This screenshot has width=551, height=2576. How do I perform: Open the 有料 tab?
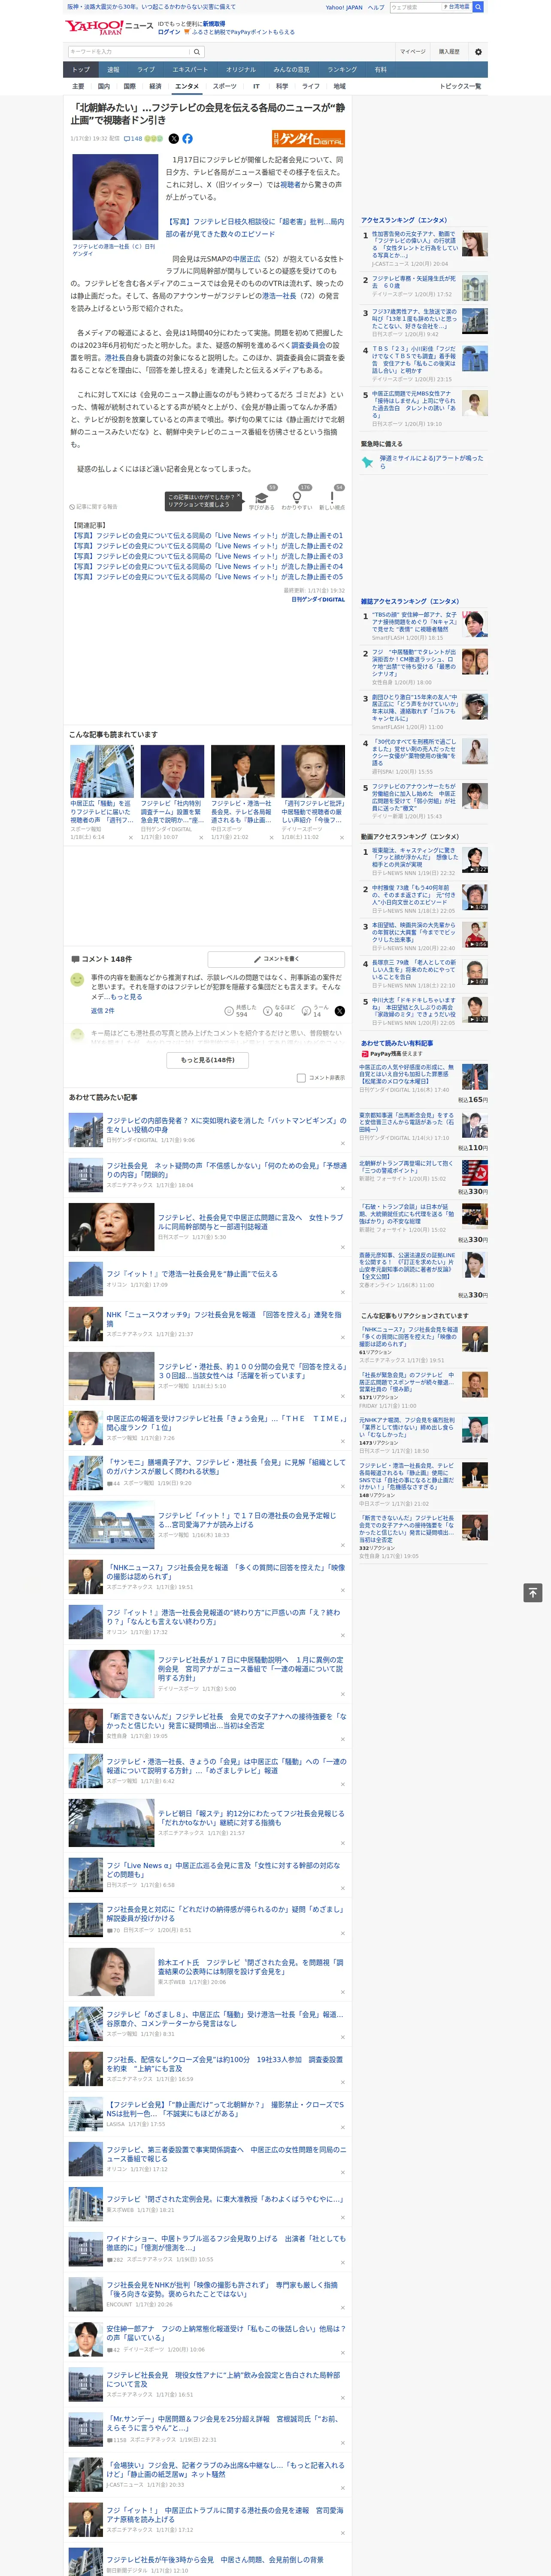[x=380, y=70]
